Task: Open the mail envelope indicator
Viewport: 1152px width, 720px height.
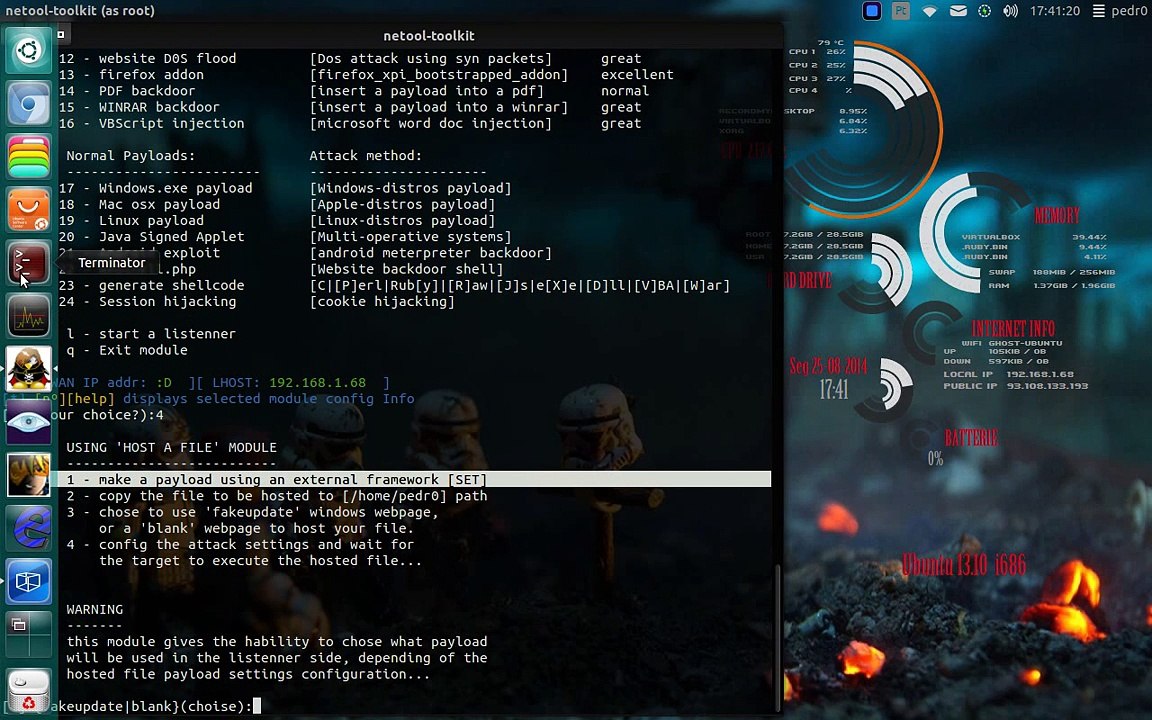Action: 958,11
